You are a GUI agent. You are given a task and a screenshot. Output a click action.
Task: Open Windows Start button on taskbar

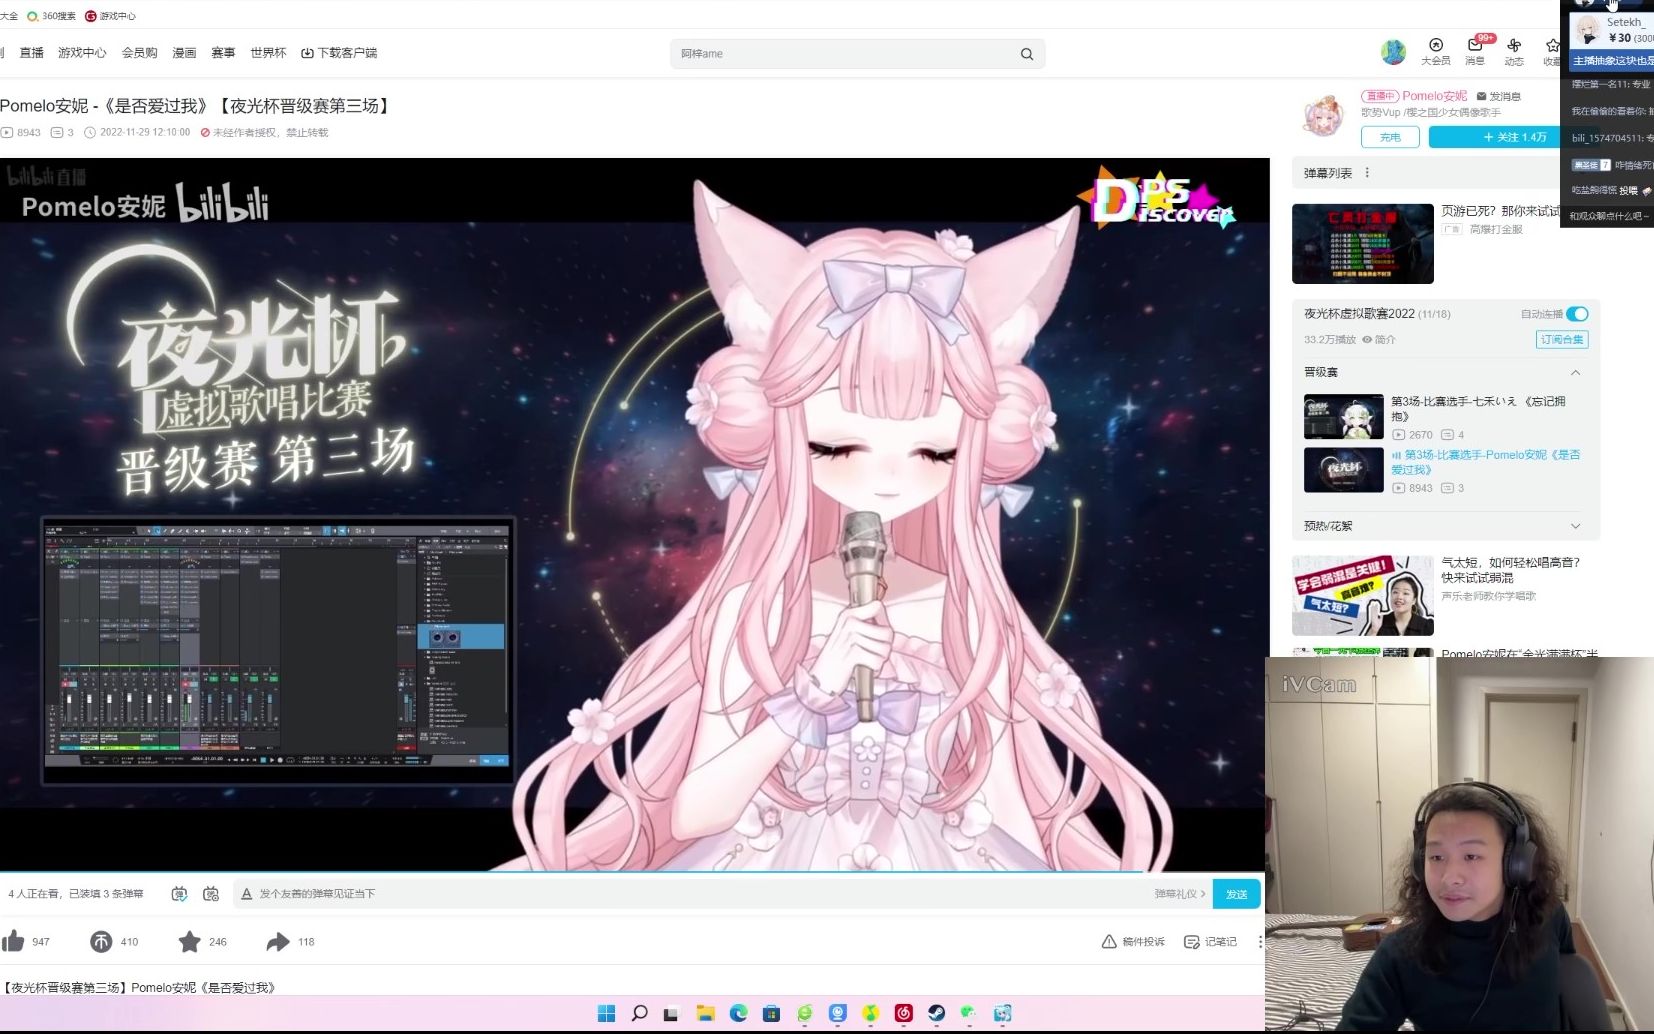click(x=606, y=1014)
